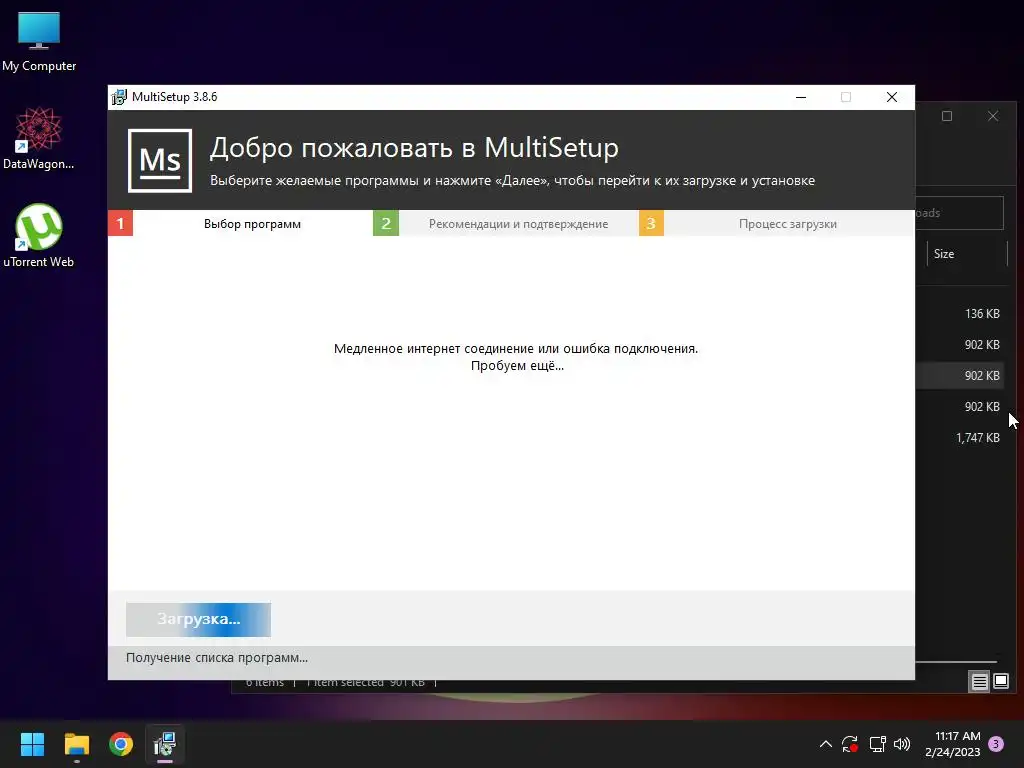The height and width of the screenshot is (768, 1024).
Task: Click the sync status tray icon
Action: click(x=850, y=744)
